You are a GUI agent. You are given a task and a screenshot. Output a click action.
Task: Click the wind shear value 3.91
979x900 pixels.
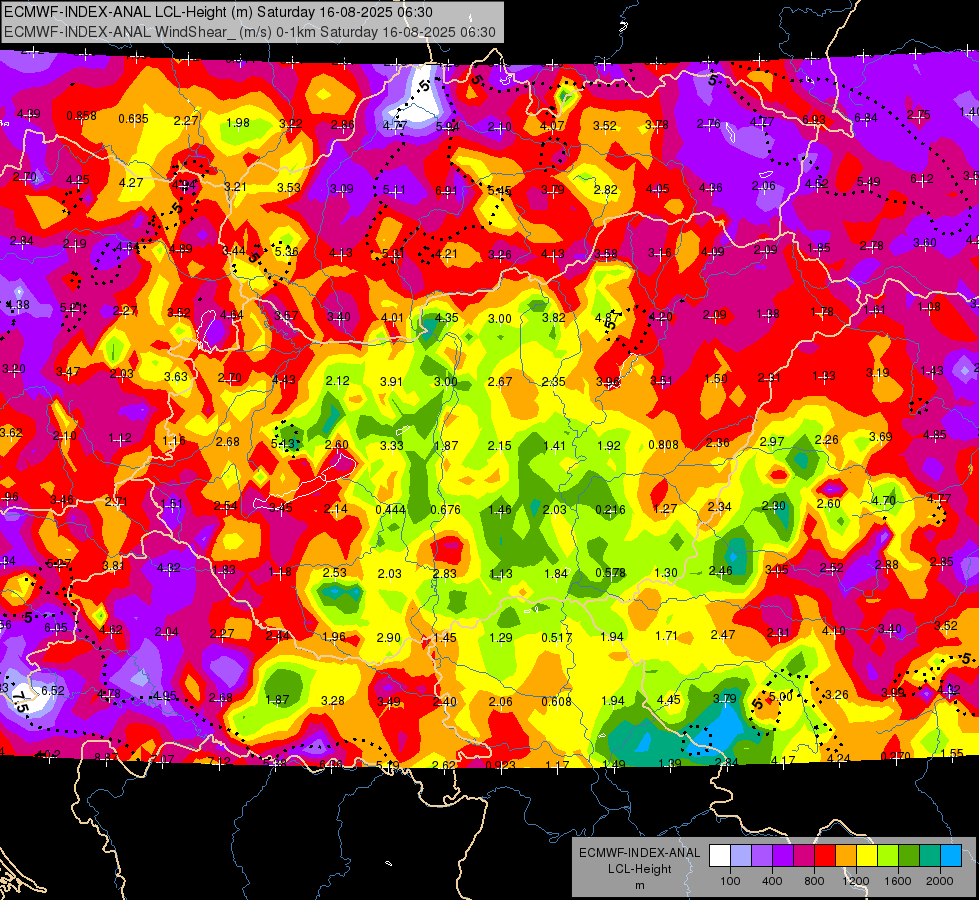[x=391, y=381]
